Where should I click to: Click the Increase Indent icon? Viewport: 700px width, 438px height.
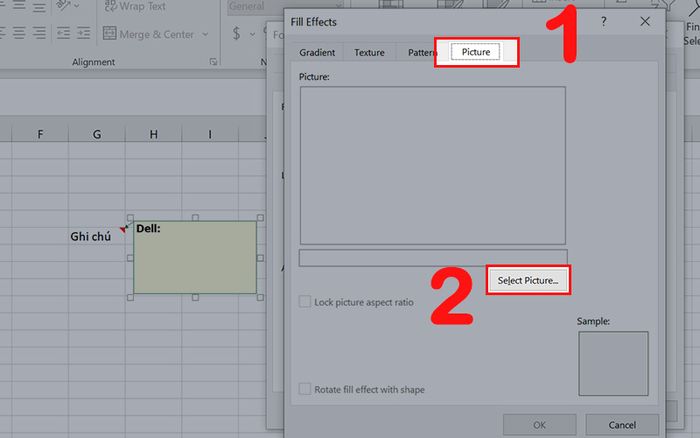pyautogui.click(x=83, y=33)
